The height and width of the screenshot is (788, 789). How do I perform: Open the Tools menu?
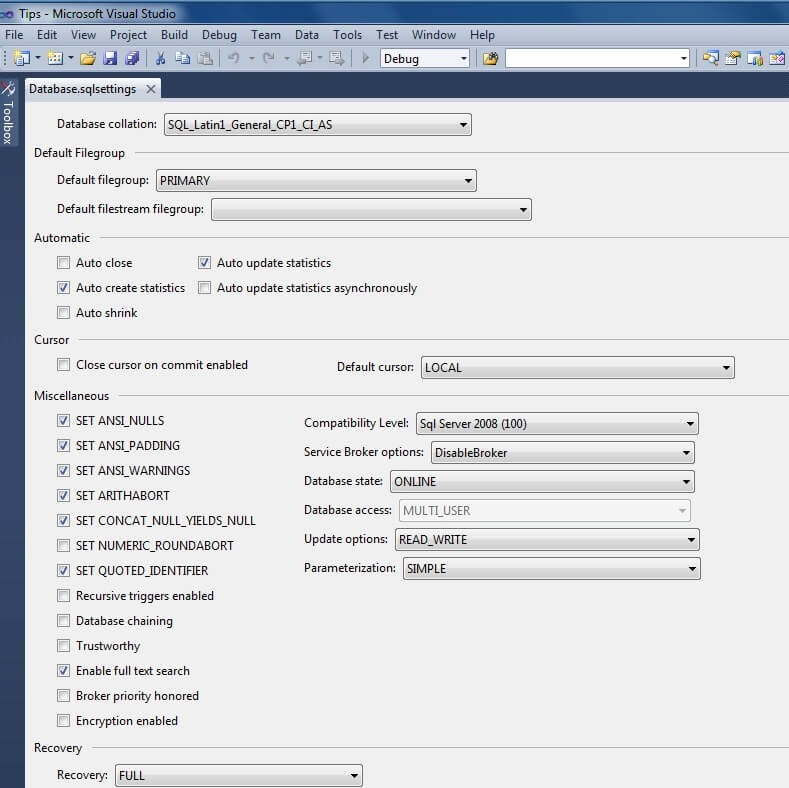coord(347,35)
